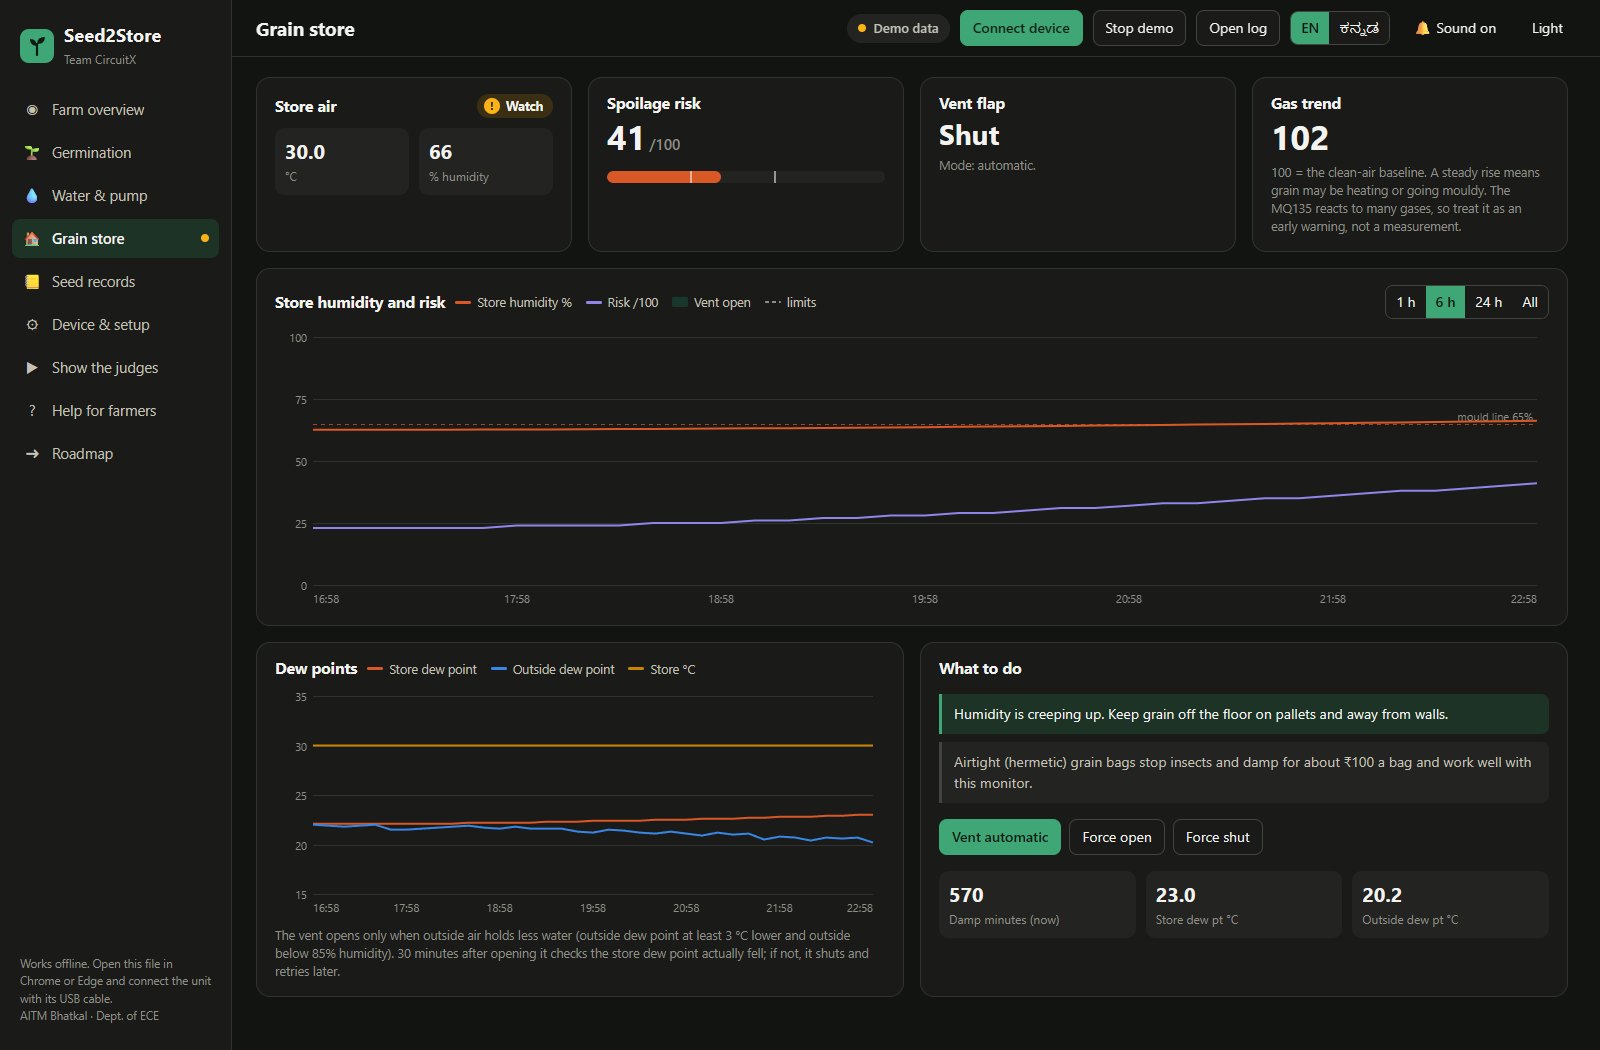Image resolution: width=1600 pixels, height=1050 pixels.
Task: Click the Device & setup gear icon
Action: click(32, 325)
